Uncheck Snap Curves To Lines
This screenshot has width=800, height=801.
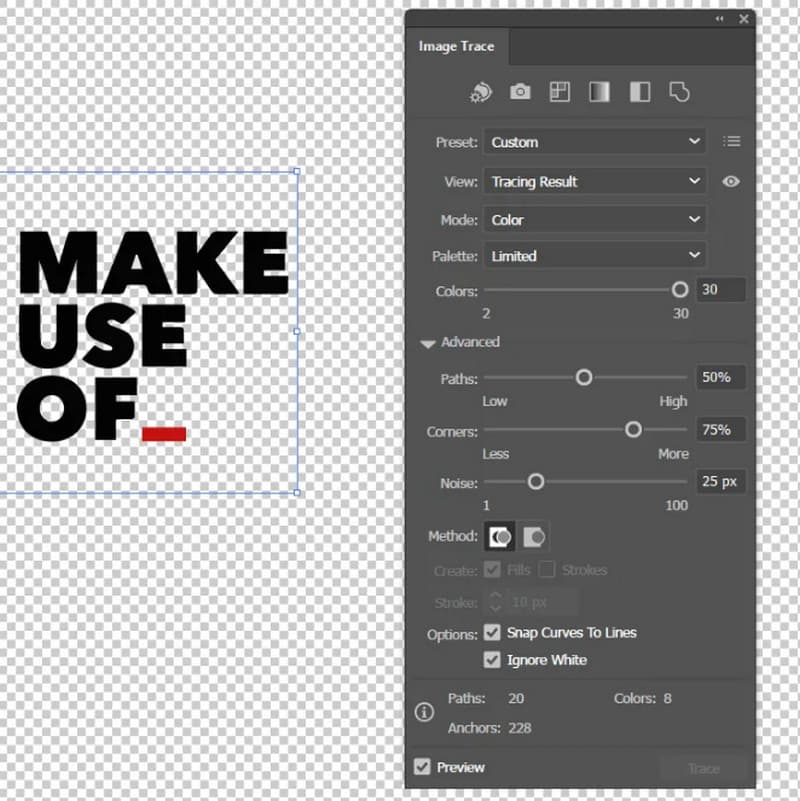coord(492,632)
